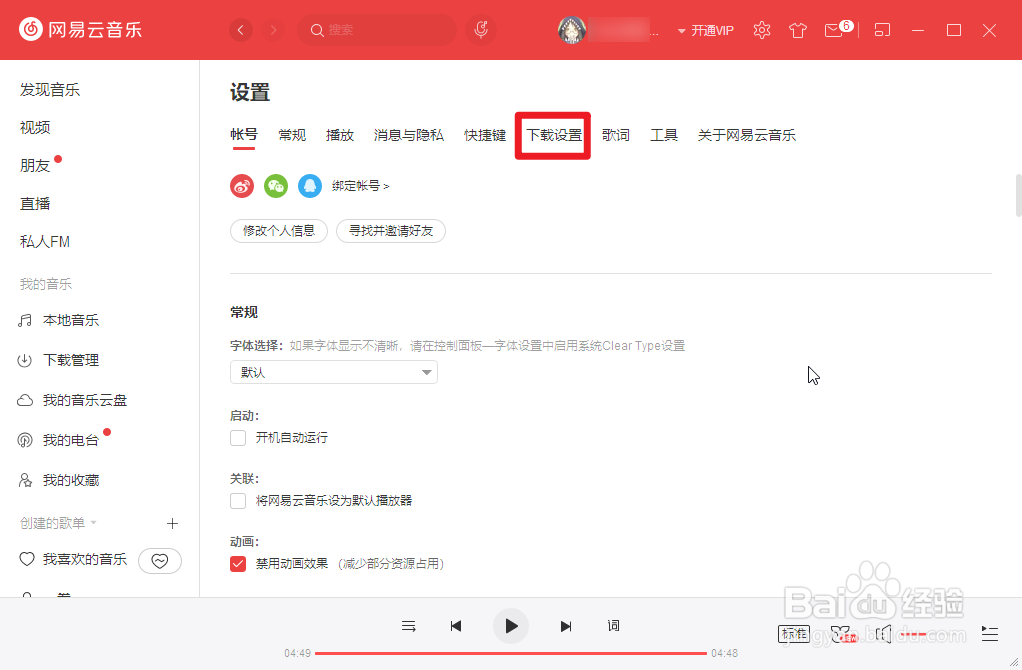Skip to next track
The width and height of the screenshot is (1022, 670).
click(x=566, y=626)
